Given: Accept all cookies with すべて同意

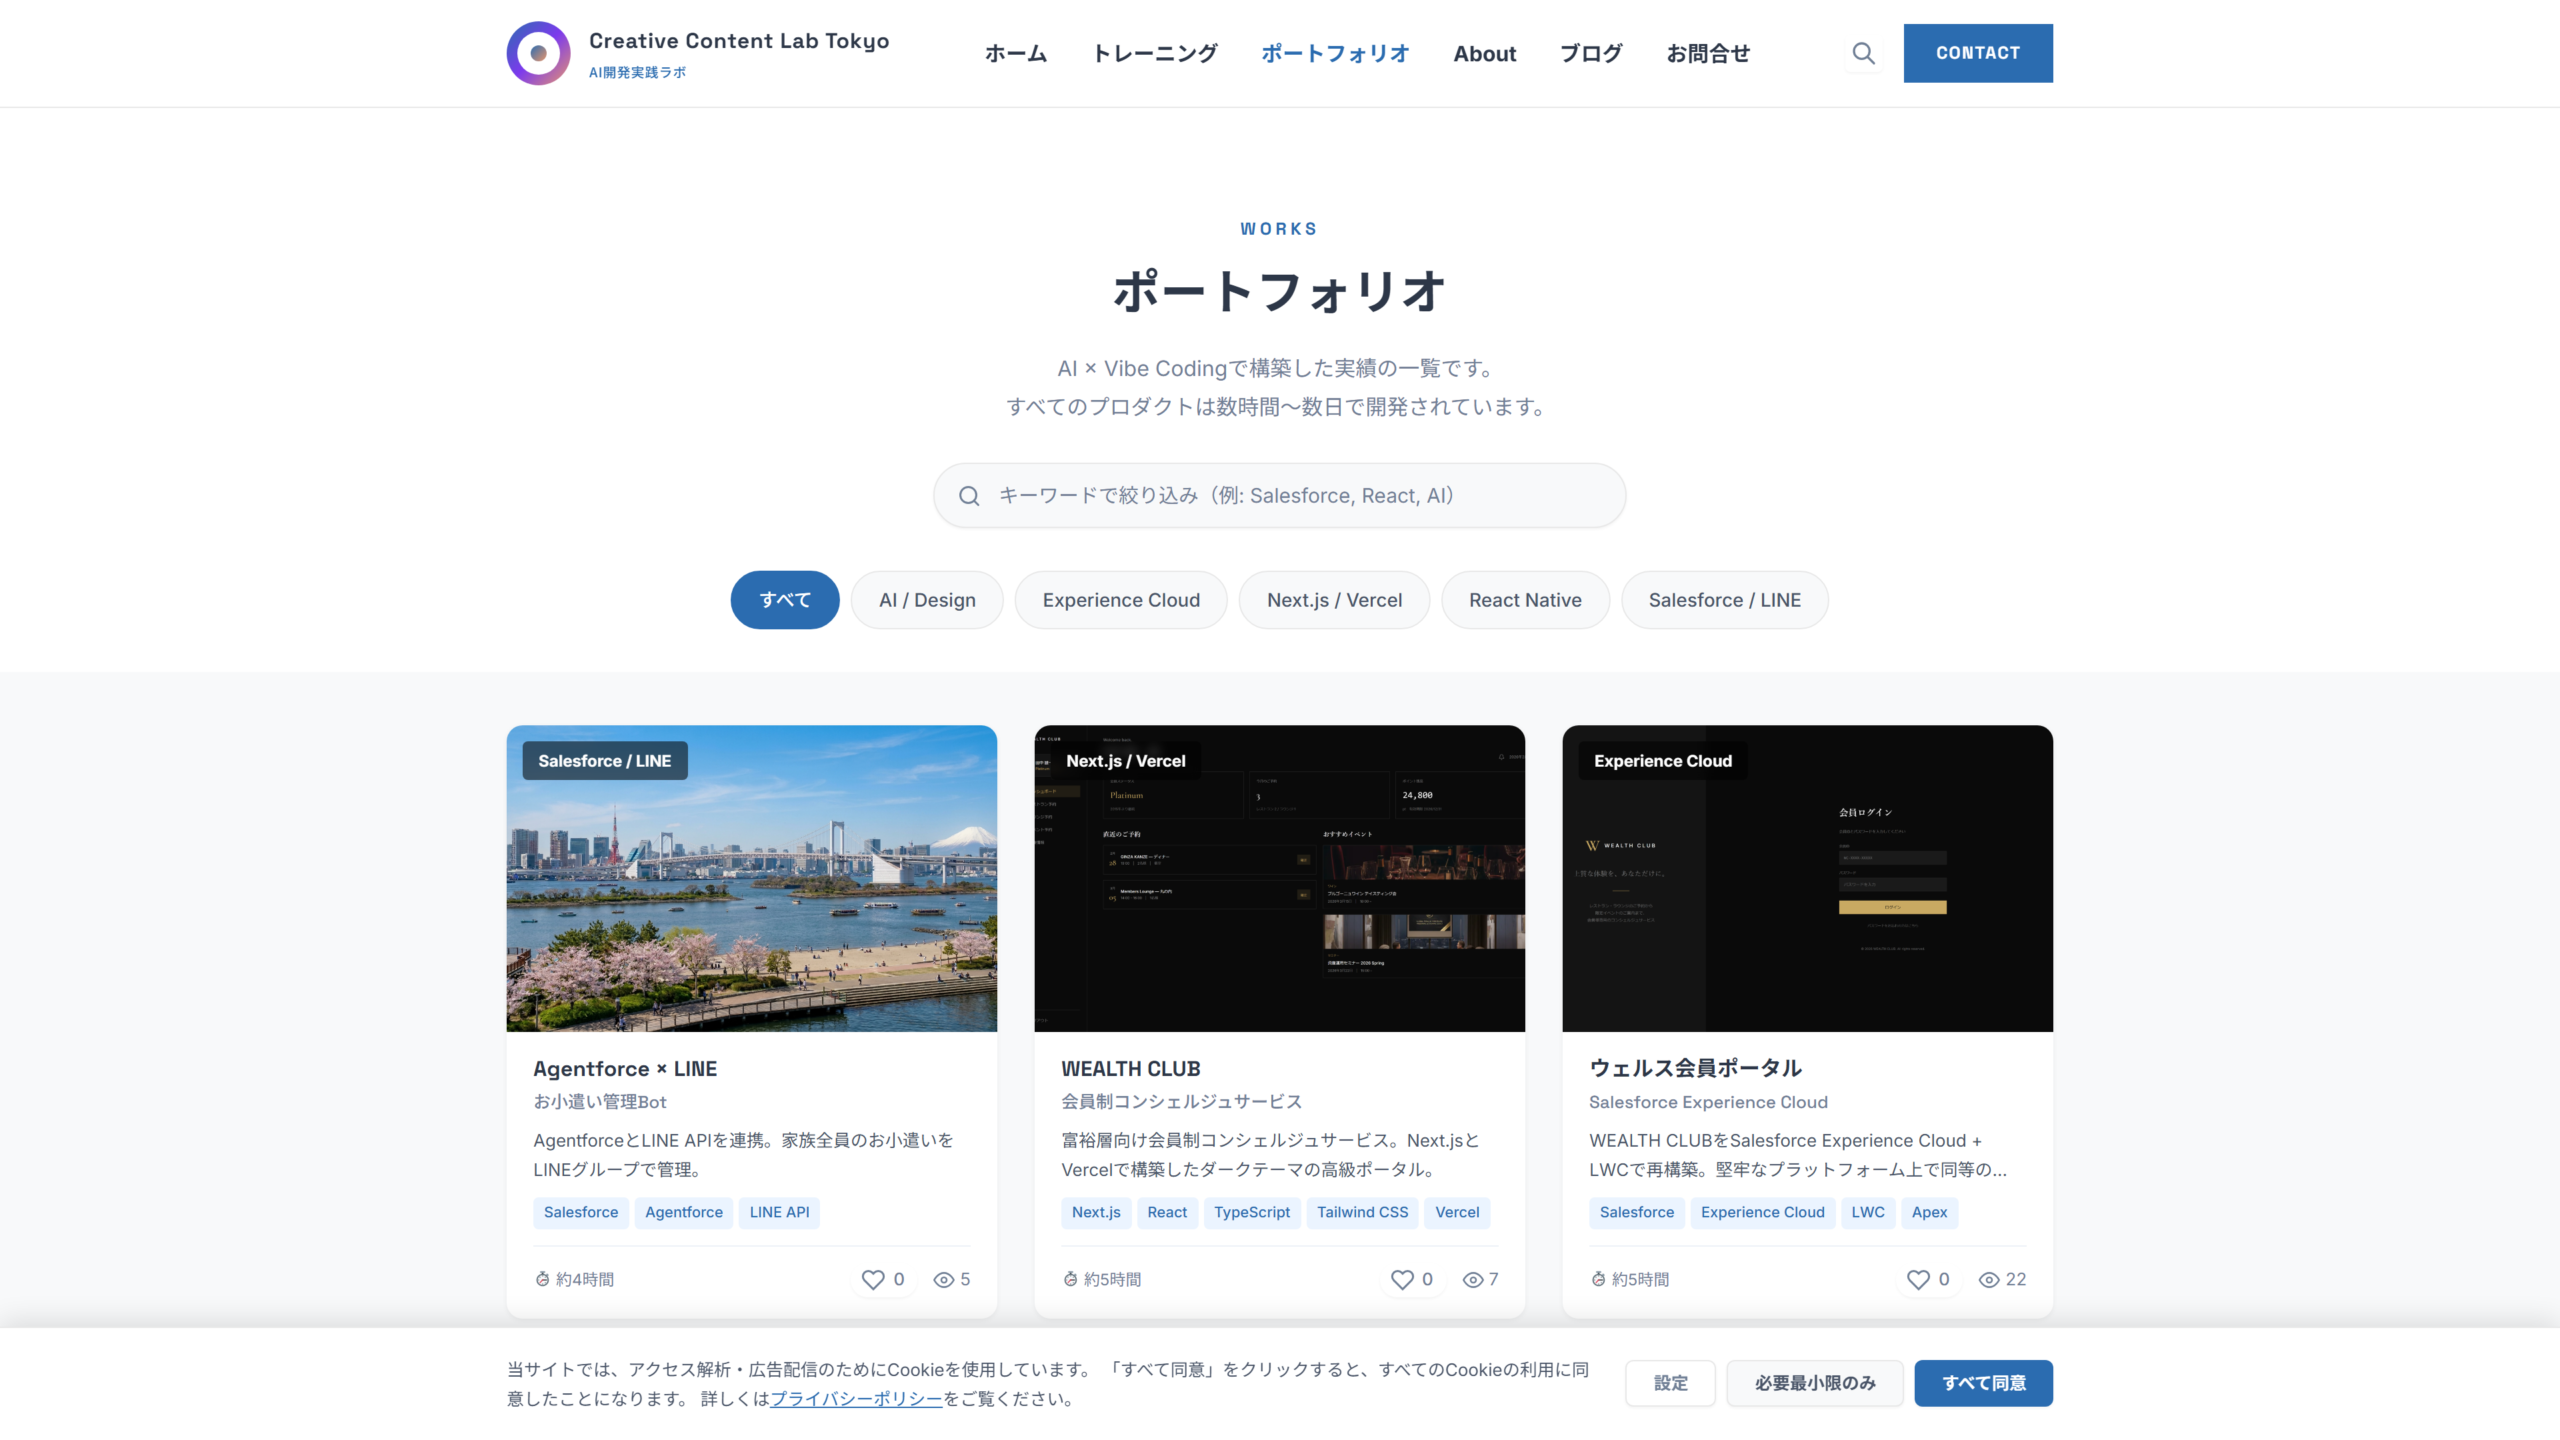Looking at the screenshot, I should pos(1983,1383).
